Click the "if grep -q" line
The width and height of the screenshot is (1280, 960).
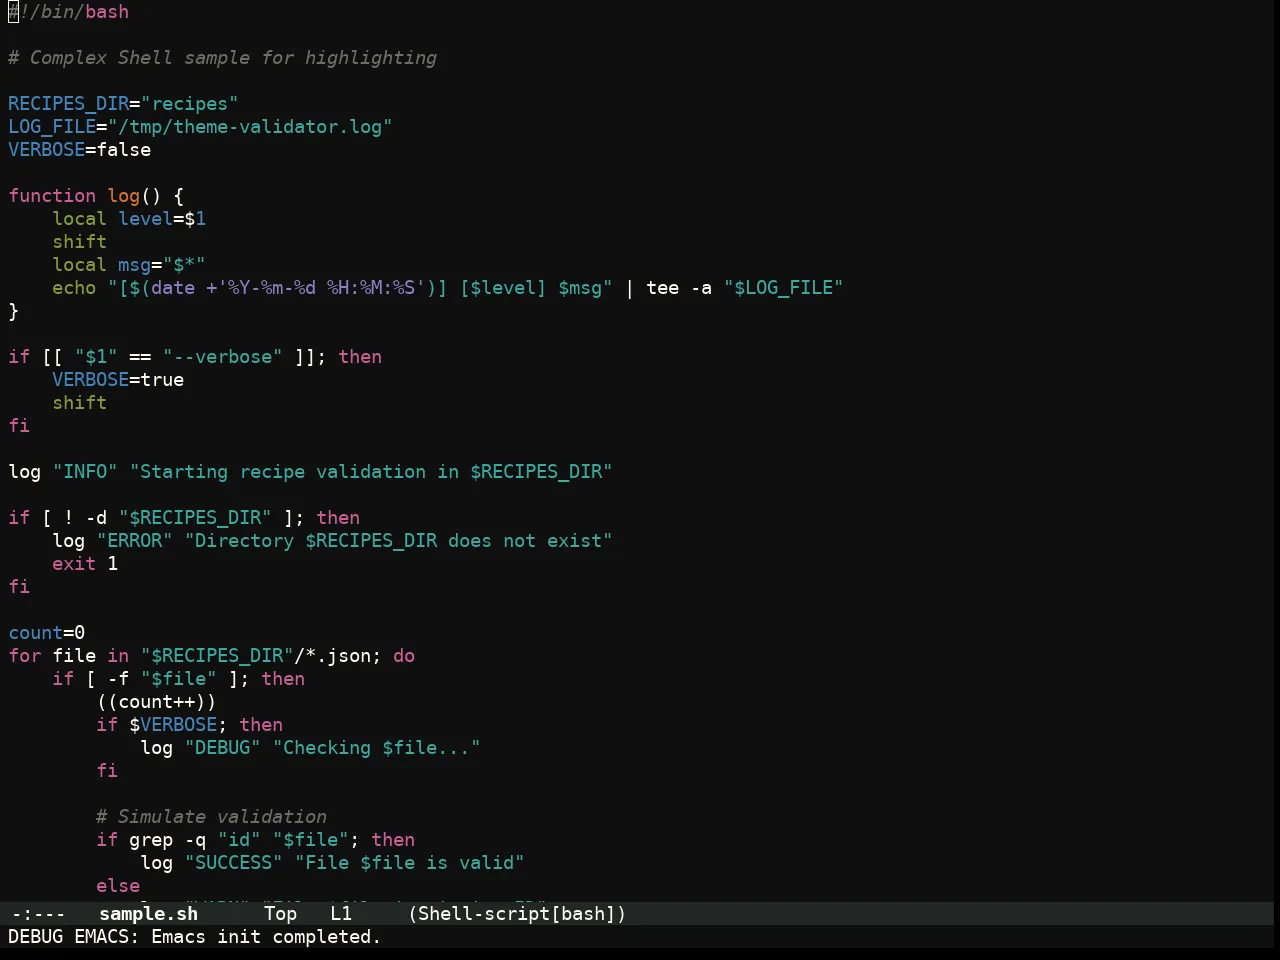(x=255, y=840)
